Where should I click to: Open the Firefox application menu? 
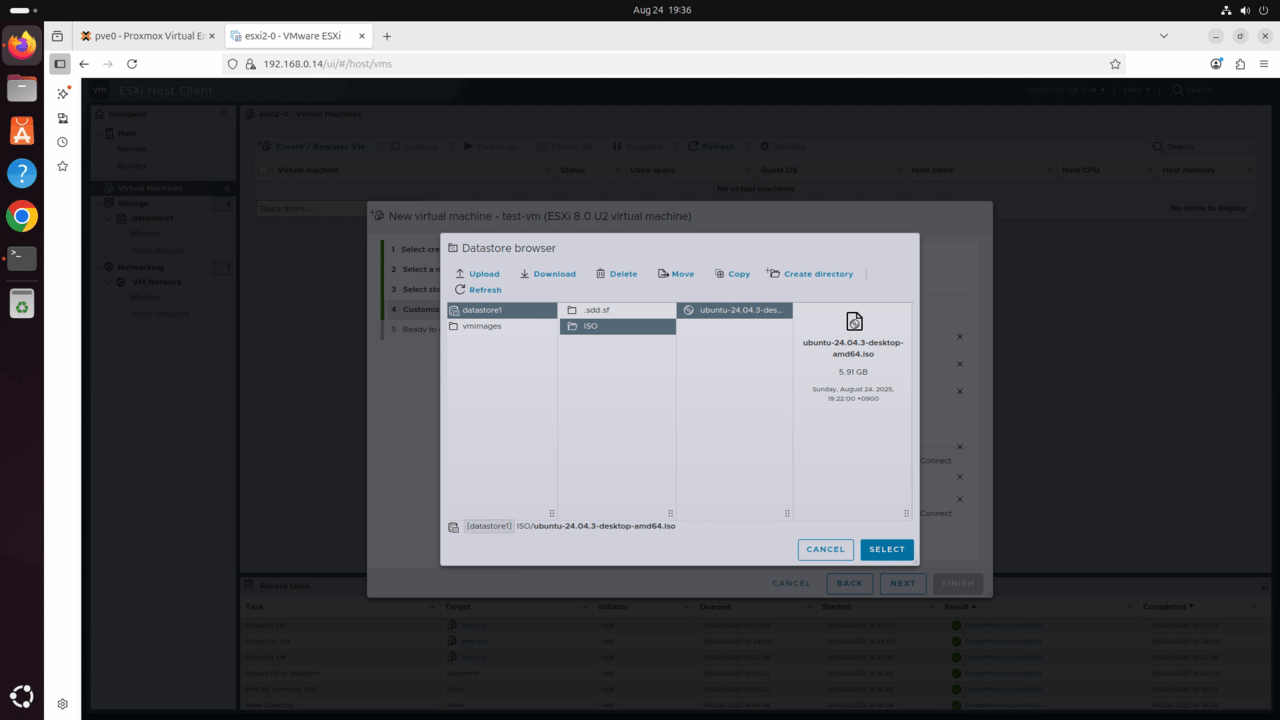(1263, 64)
